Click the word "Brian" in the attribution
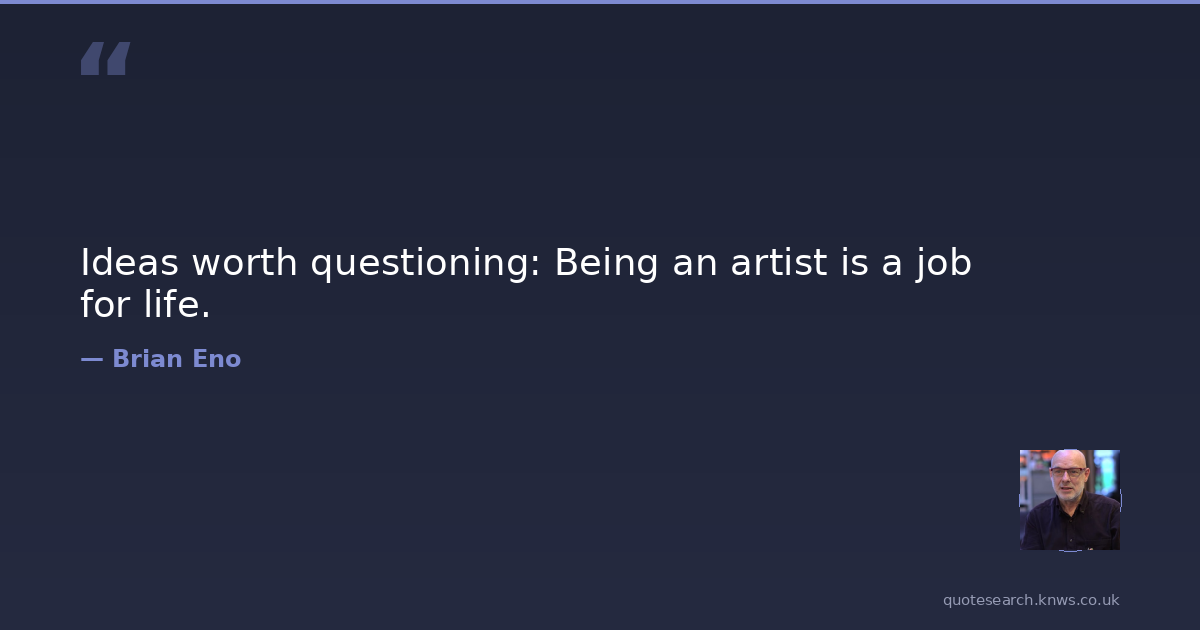 [x=148, y=359]
